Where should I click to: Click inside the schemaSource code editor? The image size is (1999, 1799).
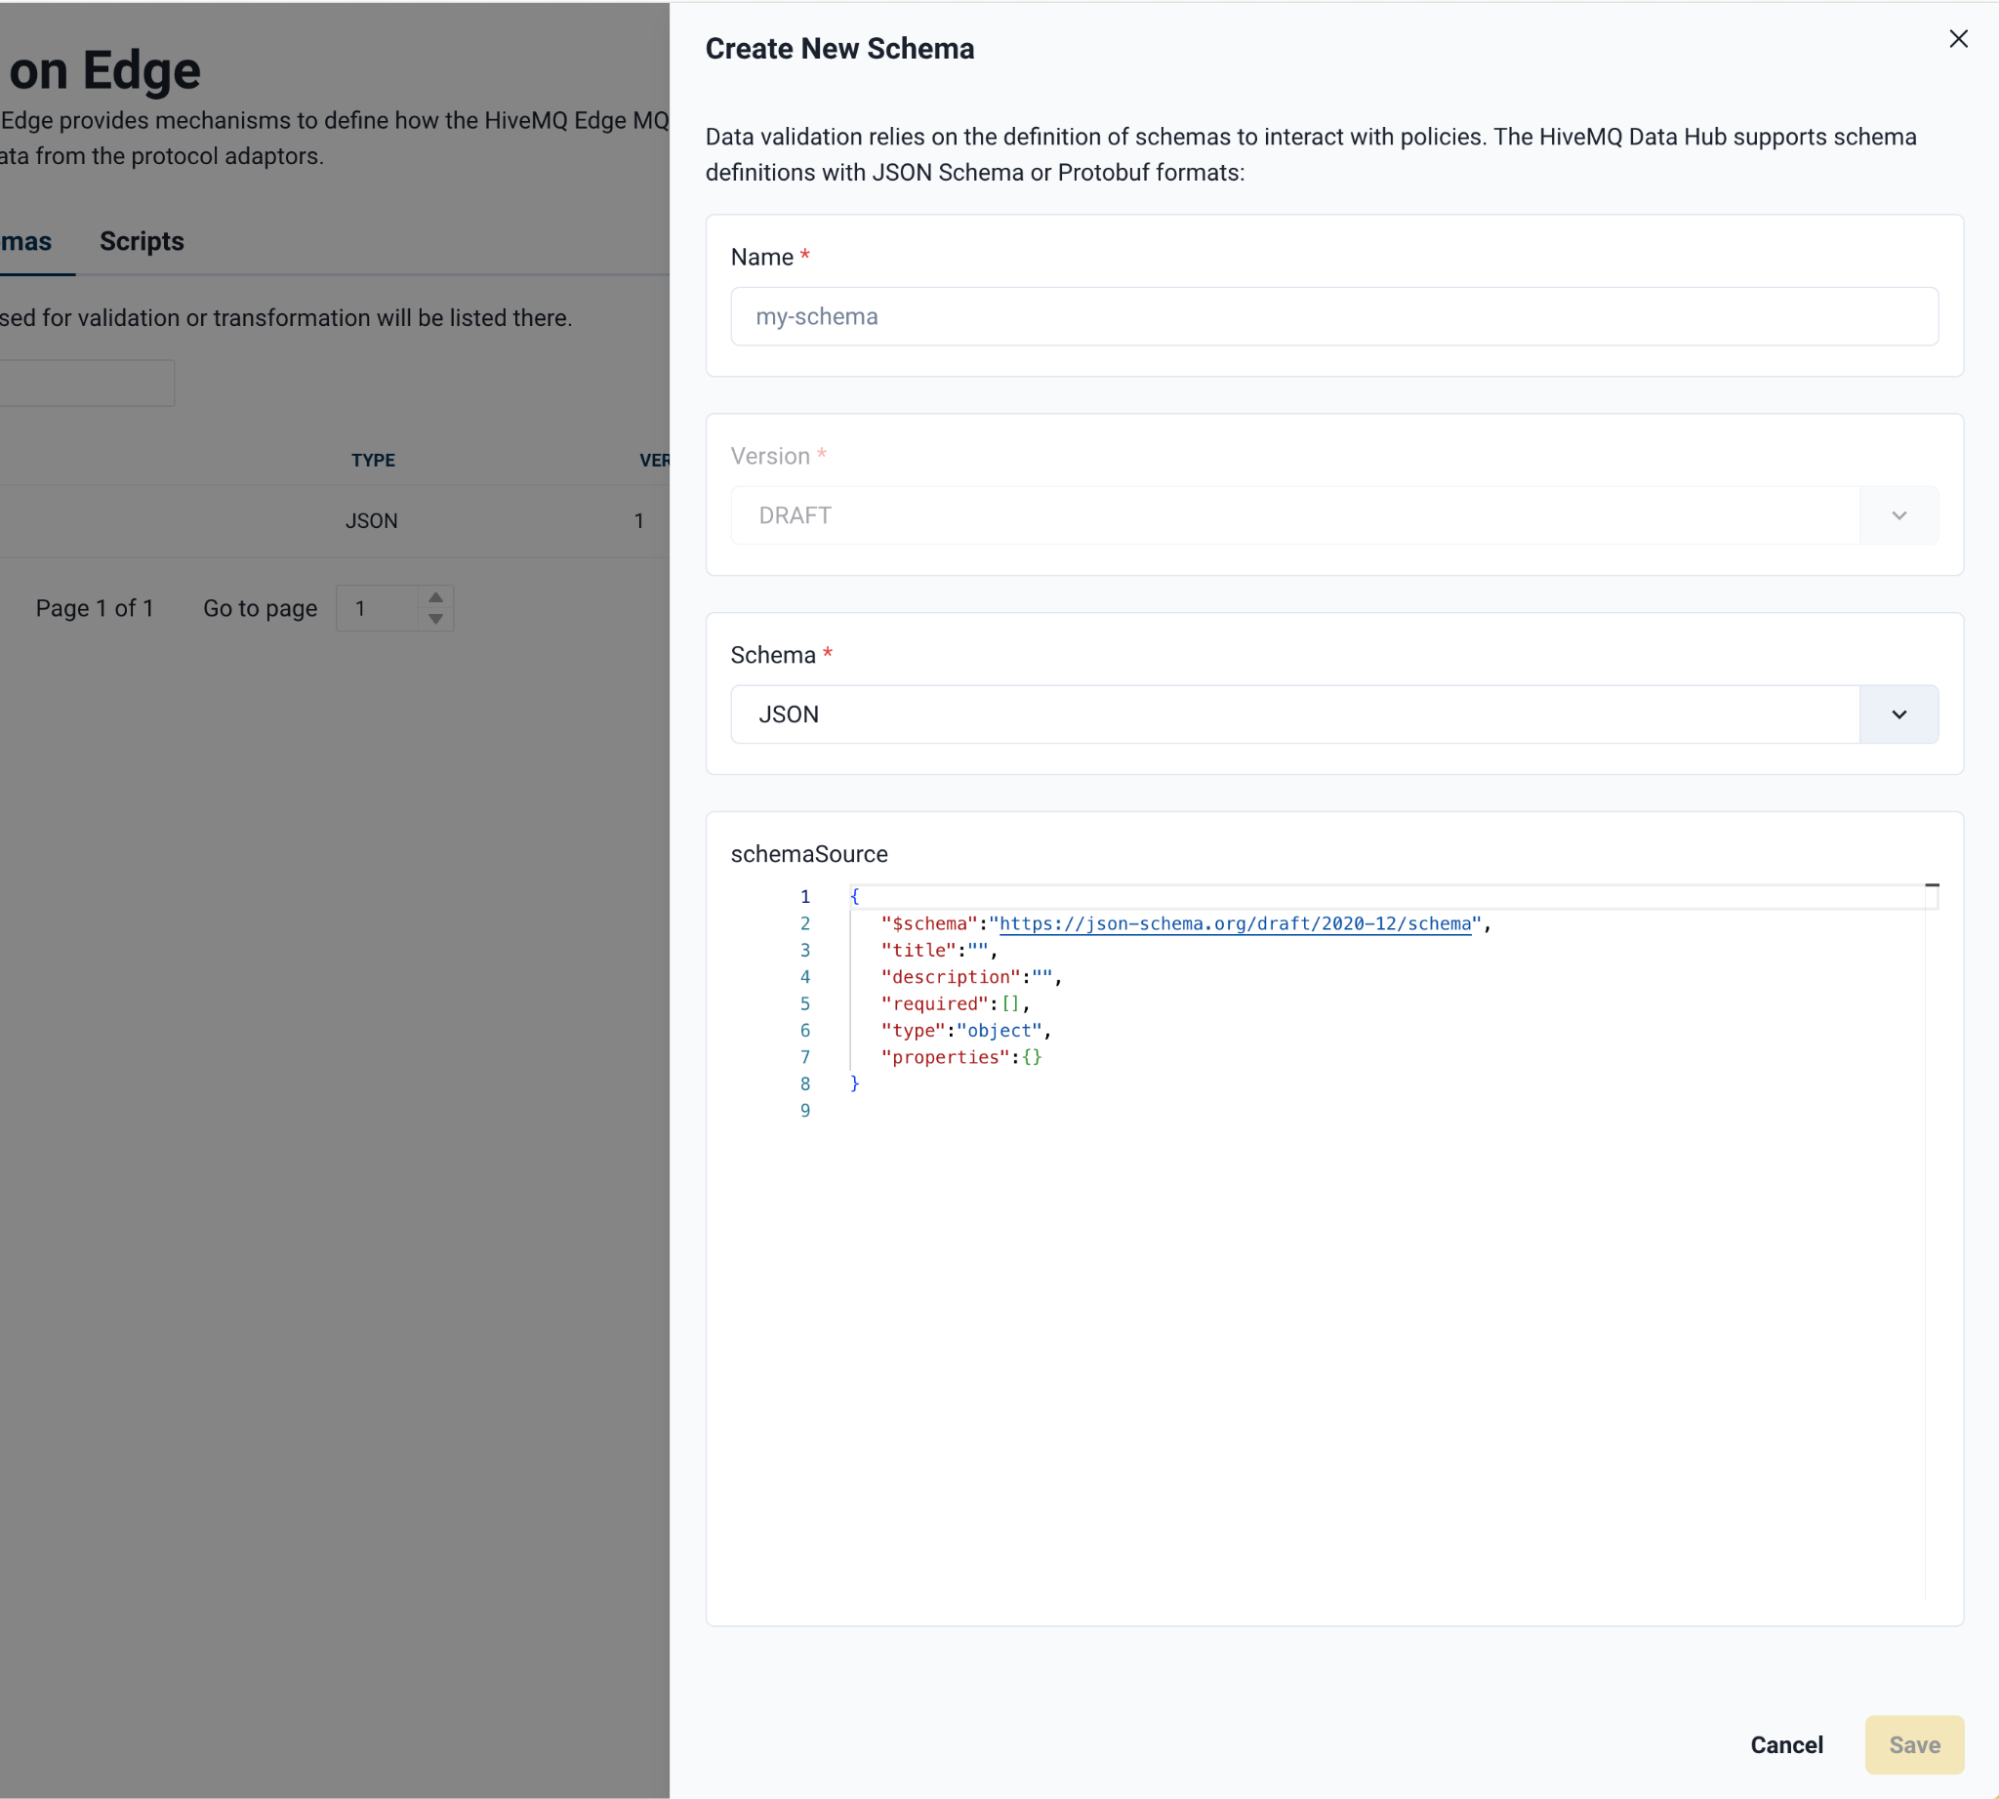pyautogui.click(x=1300, y=1200)
